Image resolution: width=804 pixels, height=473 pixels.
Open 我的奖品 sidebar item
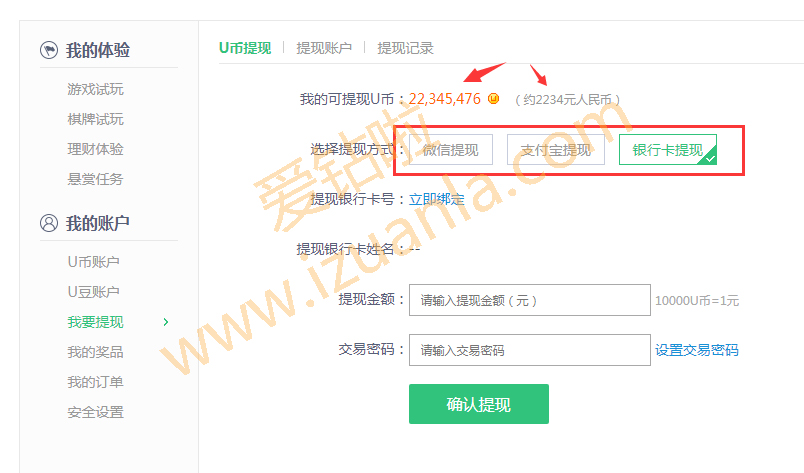pos(95,352)
